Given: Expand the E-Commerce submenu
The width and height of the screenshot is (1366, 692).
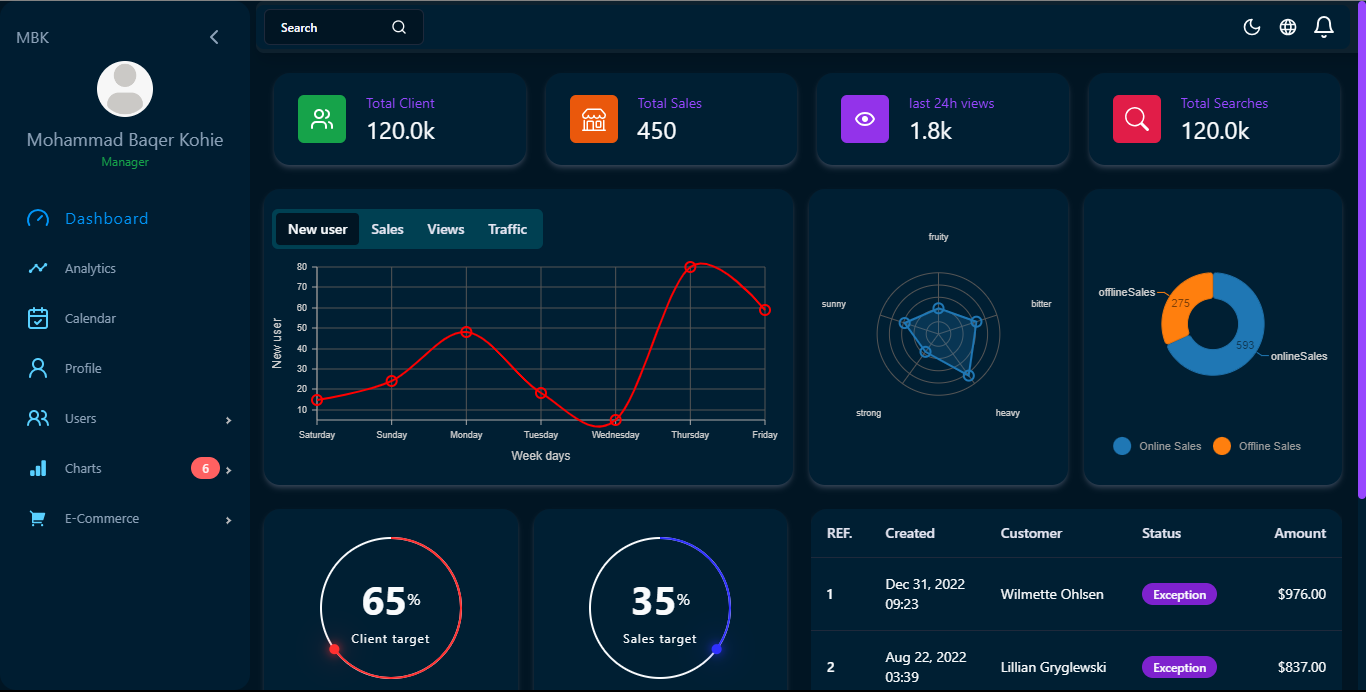Looking at the screenshot, I should pyautogui.click(x=228, y=520).
